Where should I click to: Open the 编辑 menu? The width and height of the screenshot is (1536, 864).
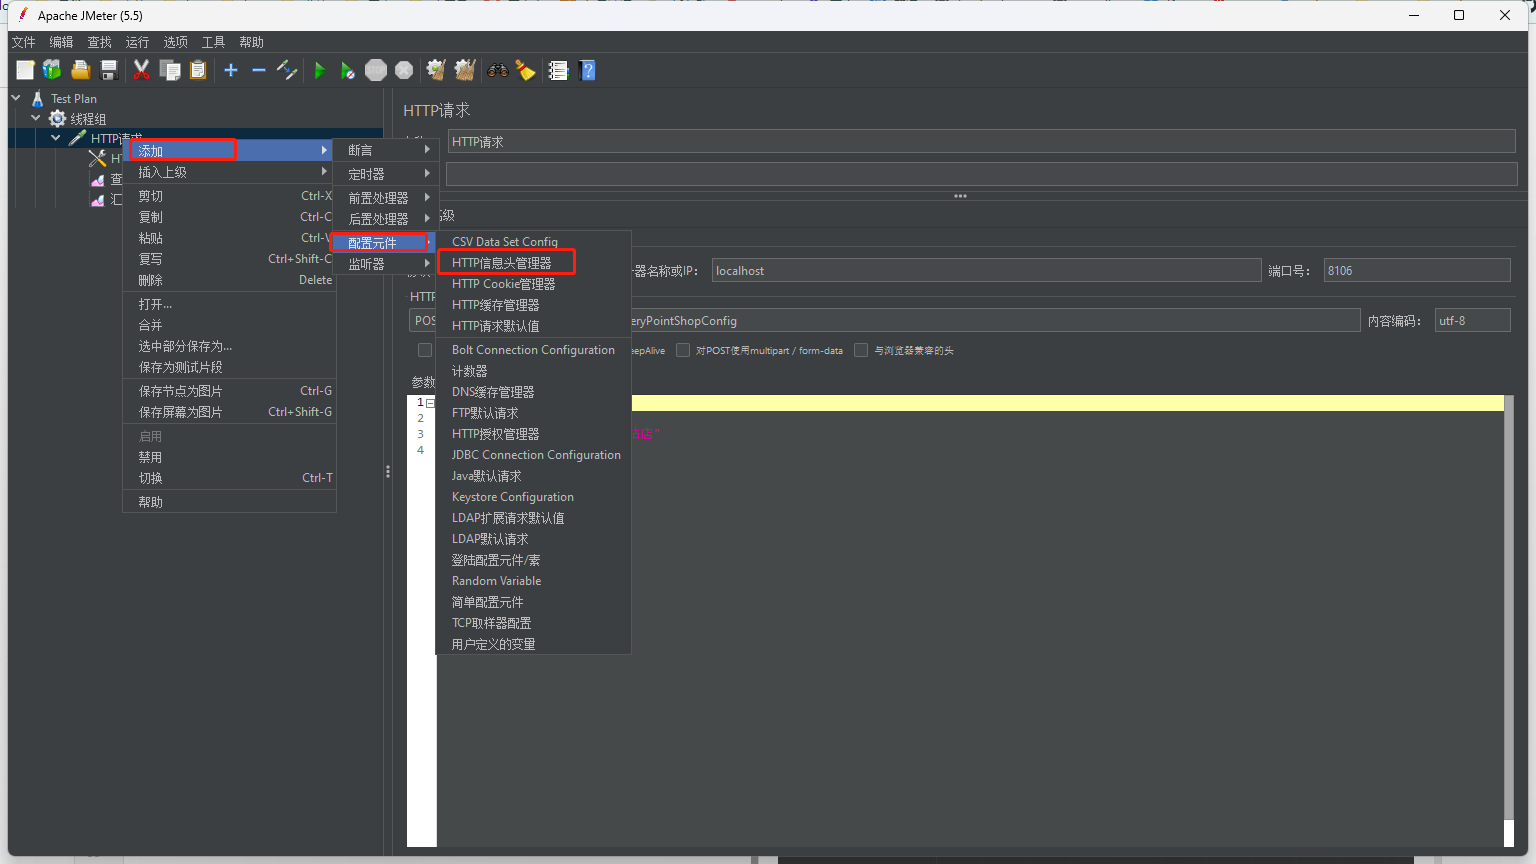[x=62, y=42]
